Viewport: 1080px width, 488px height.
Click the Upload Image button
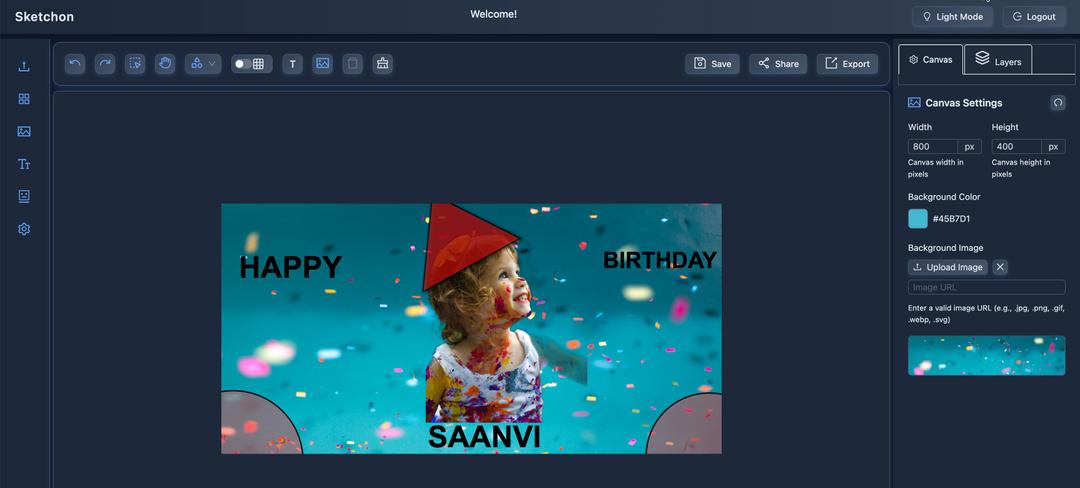[x=948, y=267]
